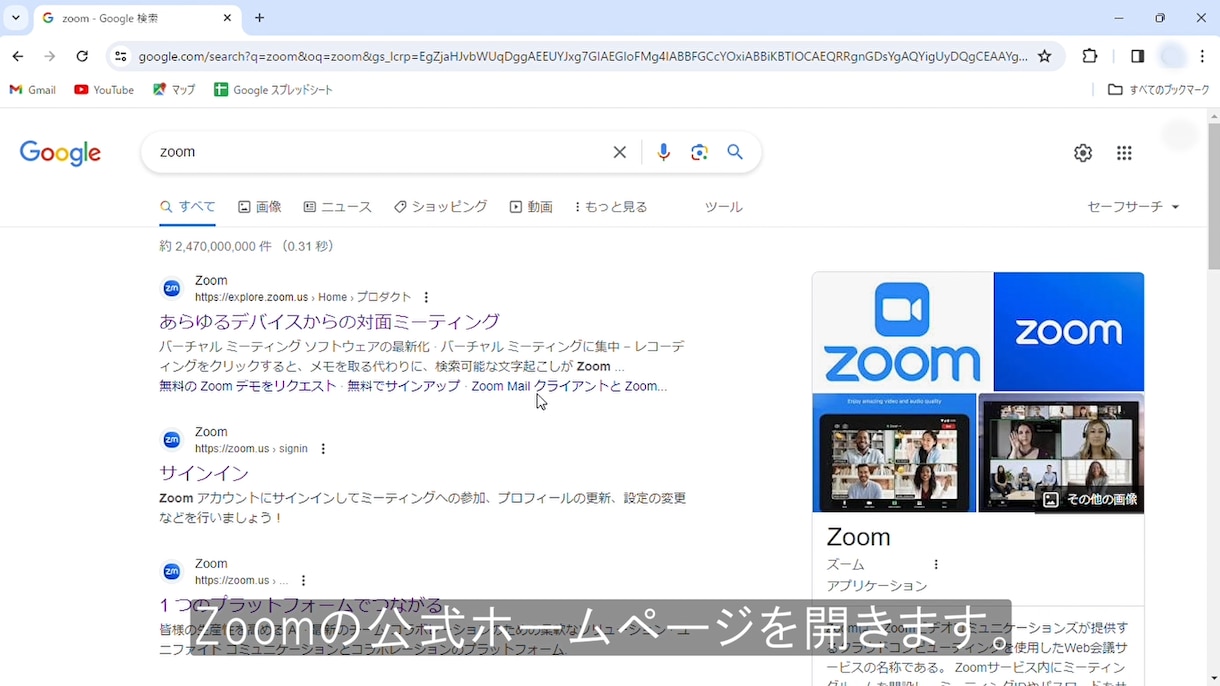This screenshot has width=1220, height=686.
Task: Click the Google logo
Action: (60, 153)
